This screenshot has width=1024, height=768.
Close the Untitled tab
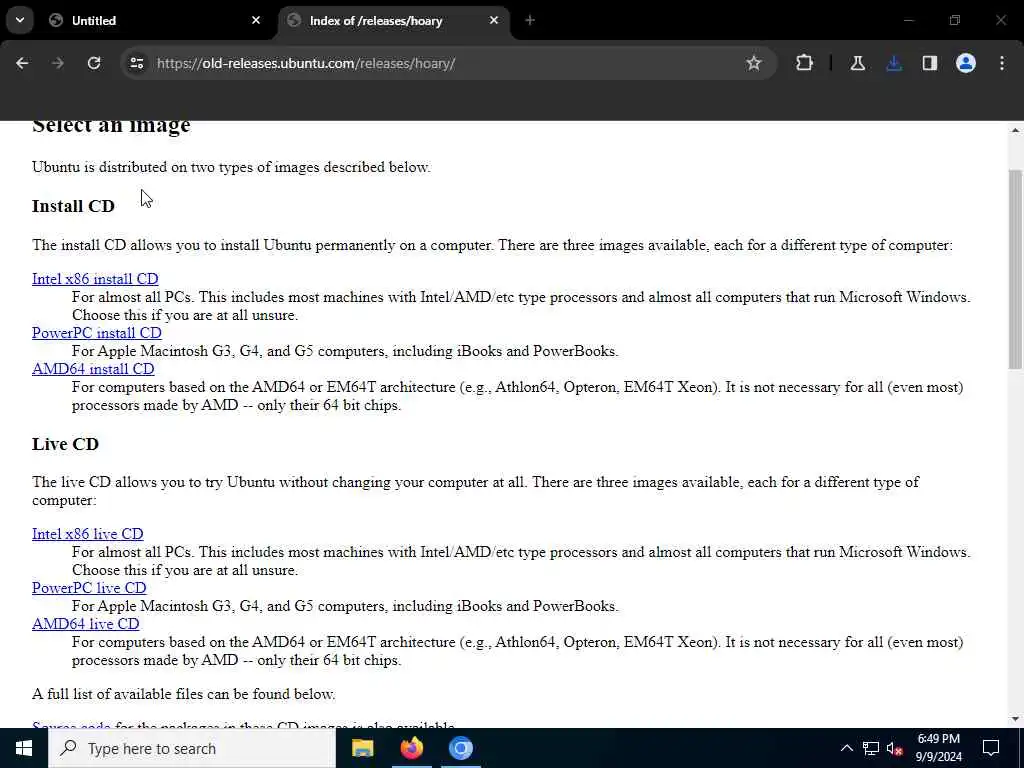coord(256,20)
